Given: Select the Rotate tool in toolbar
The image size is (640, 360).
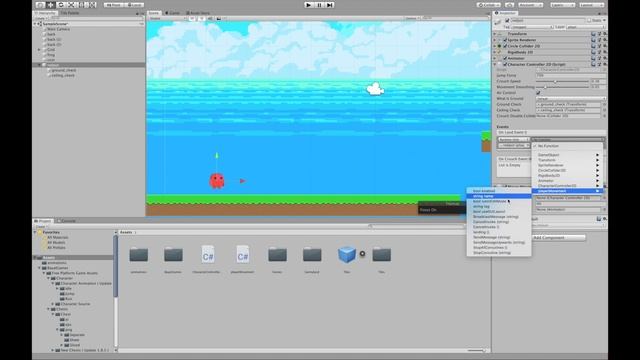Looking at the screenshot, I should pos(61,5).
